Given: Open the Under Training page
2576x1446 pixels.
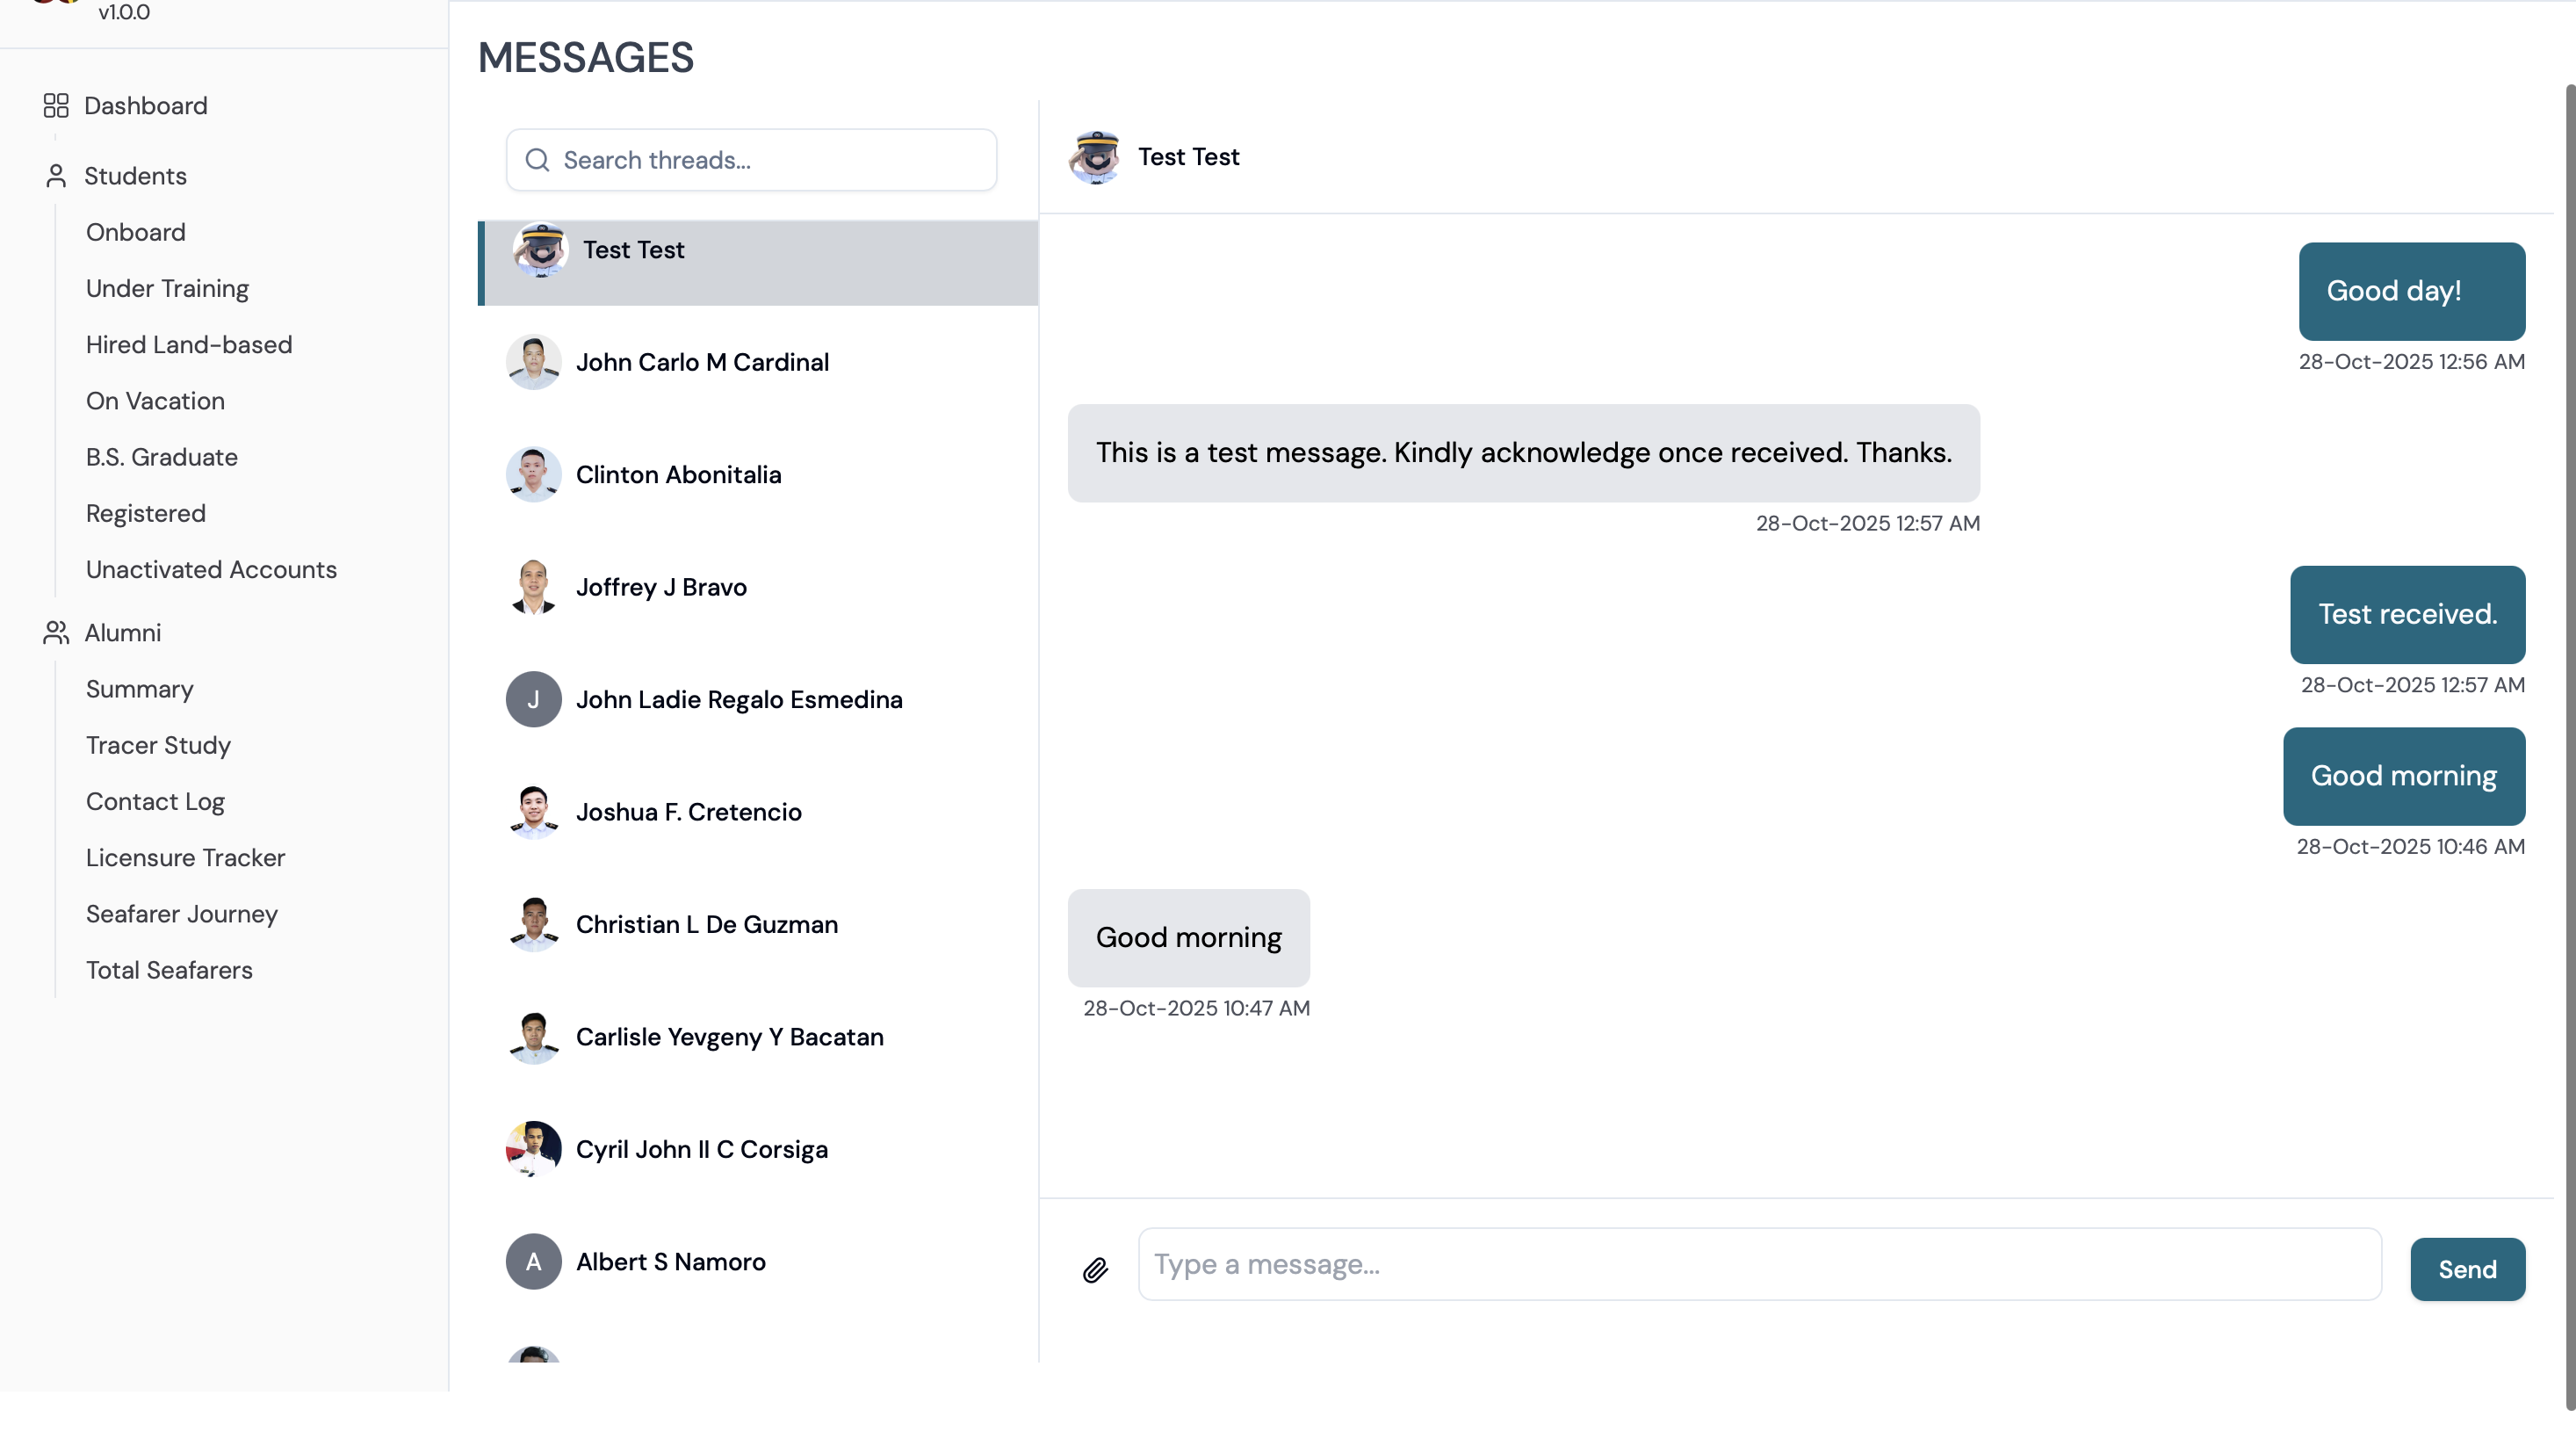Looking at the screenshot, I should [167, 289].
